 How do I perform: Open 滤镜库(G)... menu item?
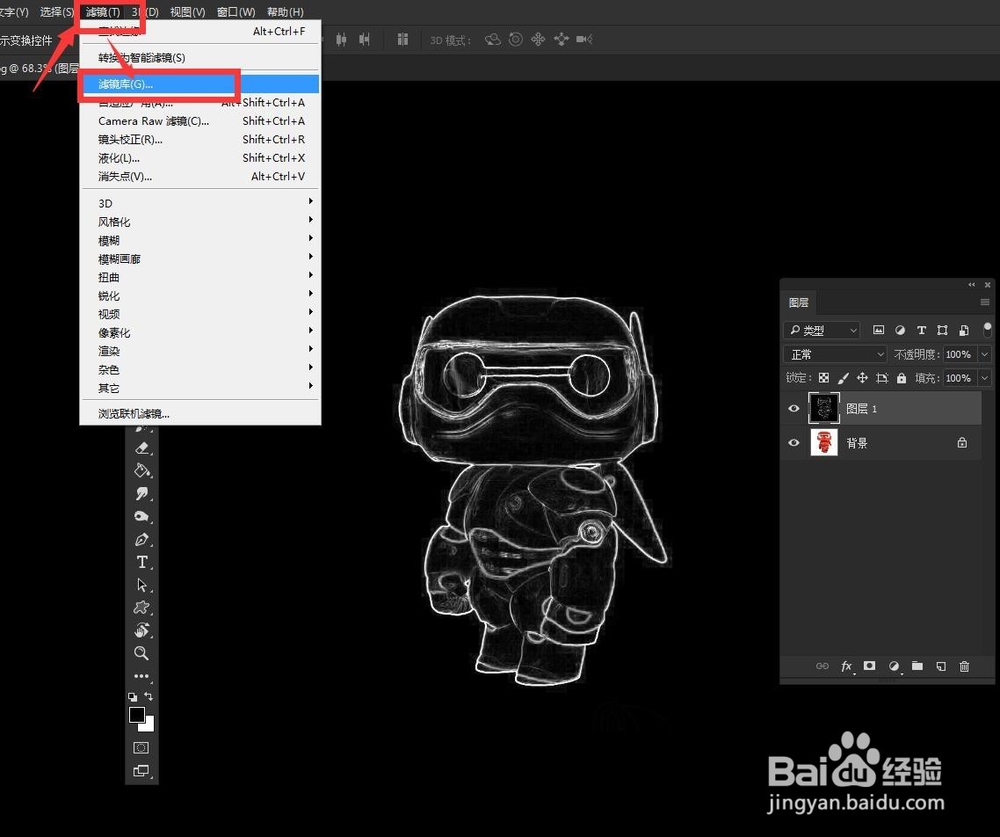(x=199, y=84)
